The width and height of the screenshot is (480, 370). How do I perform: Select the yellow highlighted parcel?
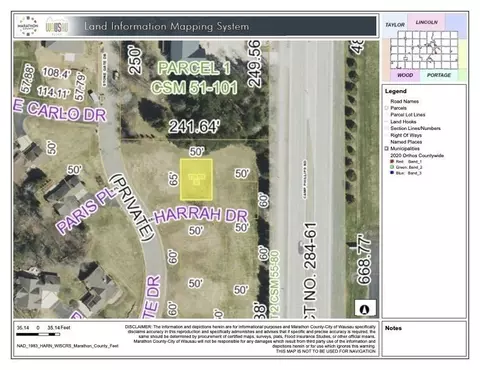(x=196, y=179)
